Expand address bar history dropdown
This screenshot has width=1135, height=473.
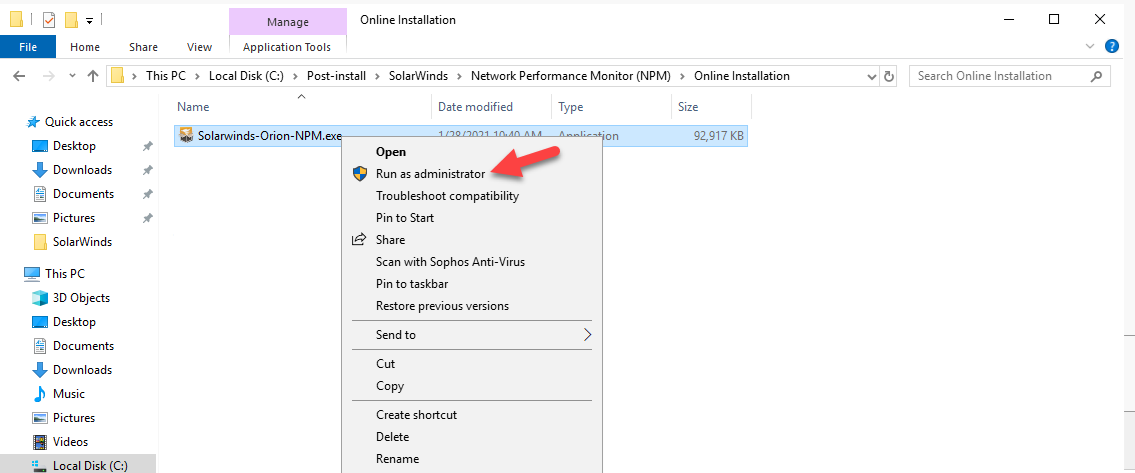(x=871, y=75)
